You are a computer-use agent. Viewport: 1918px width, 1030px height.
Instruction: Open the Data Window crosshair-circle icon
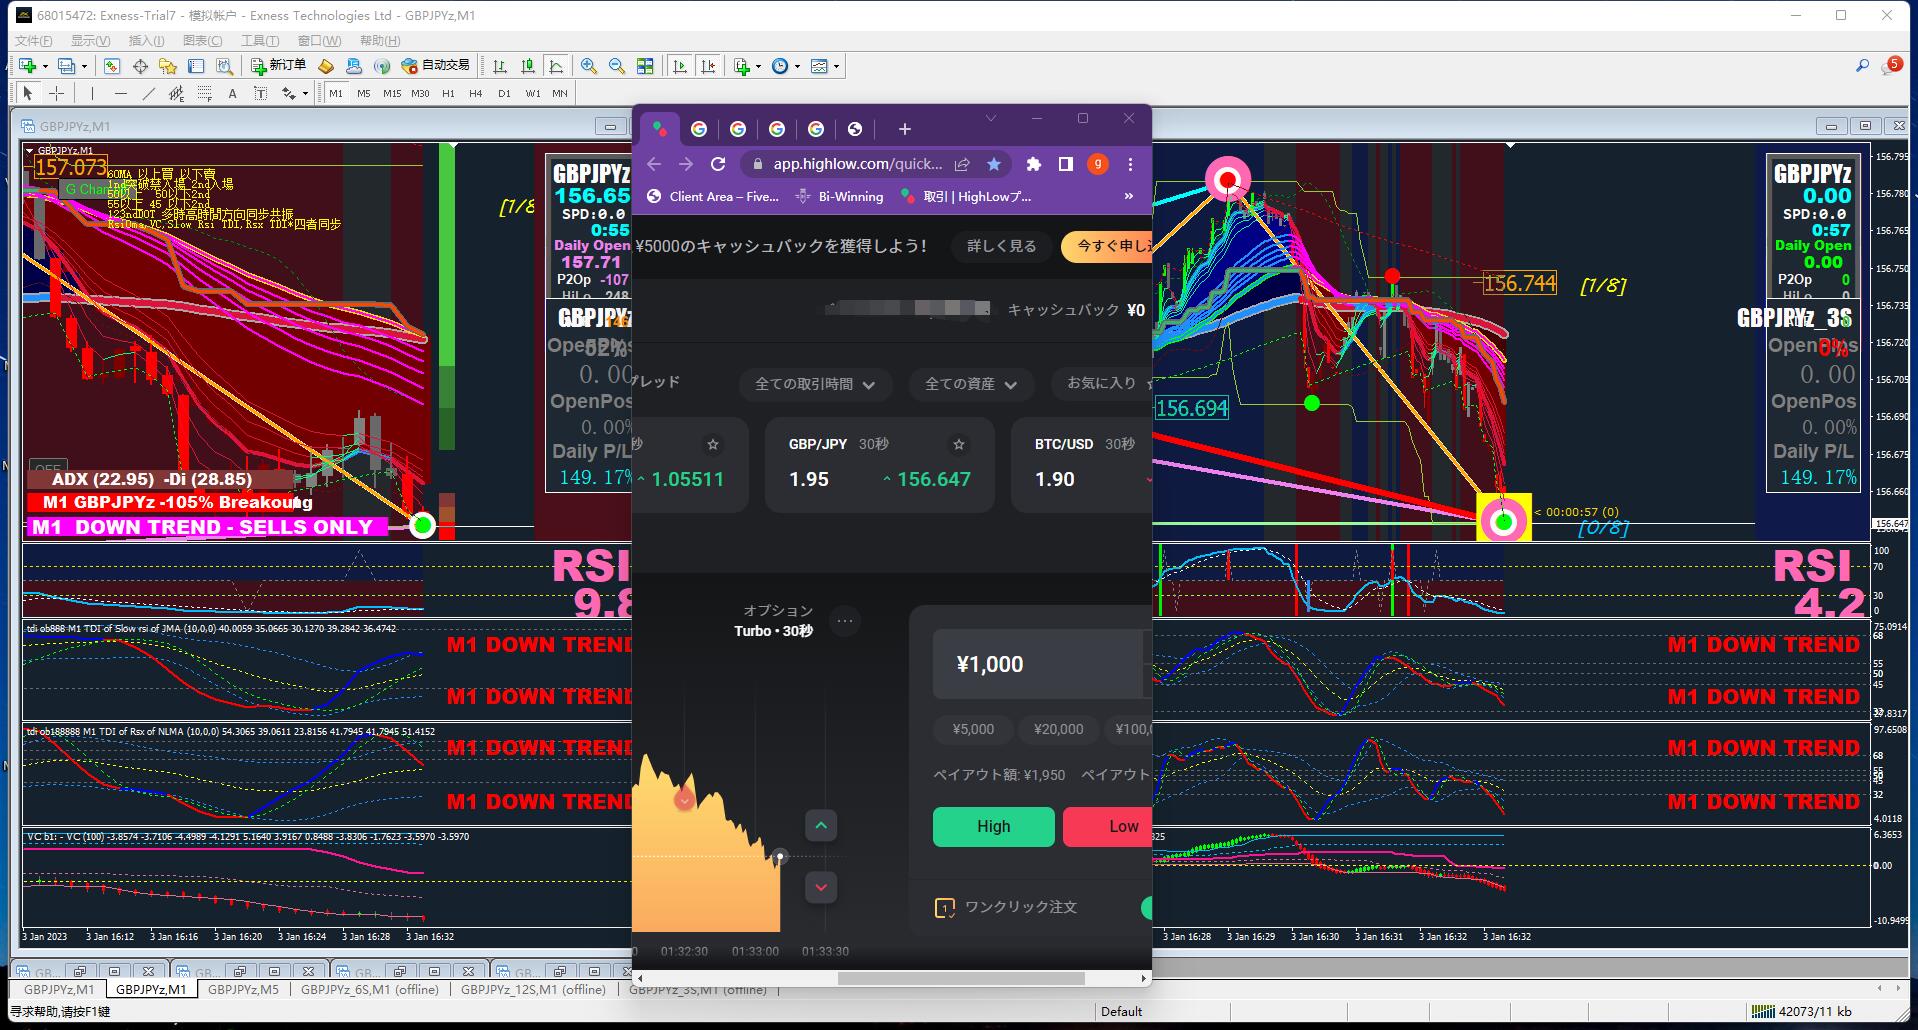(140, 66)
